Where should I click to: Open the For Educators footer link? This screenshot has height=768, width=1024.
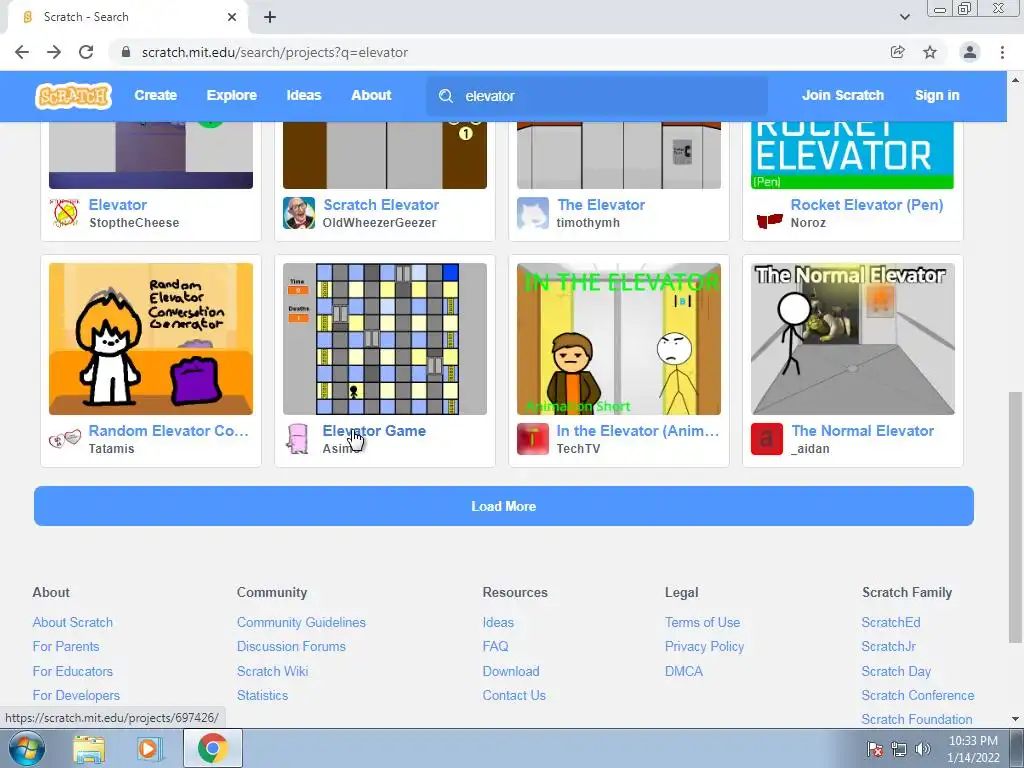(x=72, y=671)
